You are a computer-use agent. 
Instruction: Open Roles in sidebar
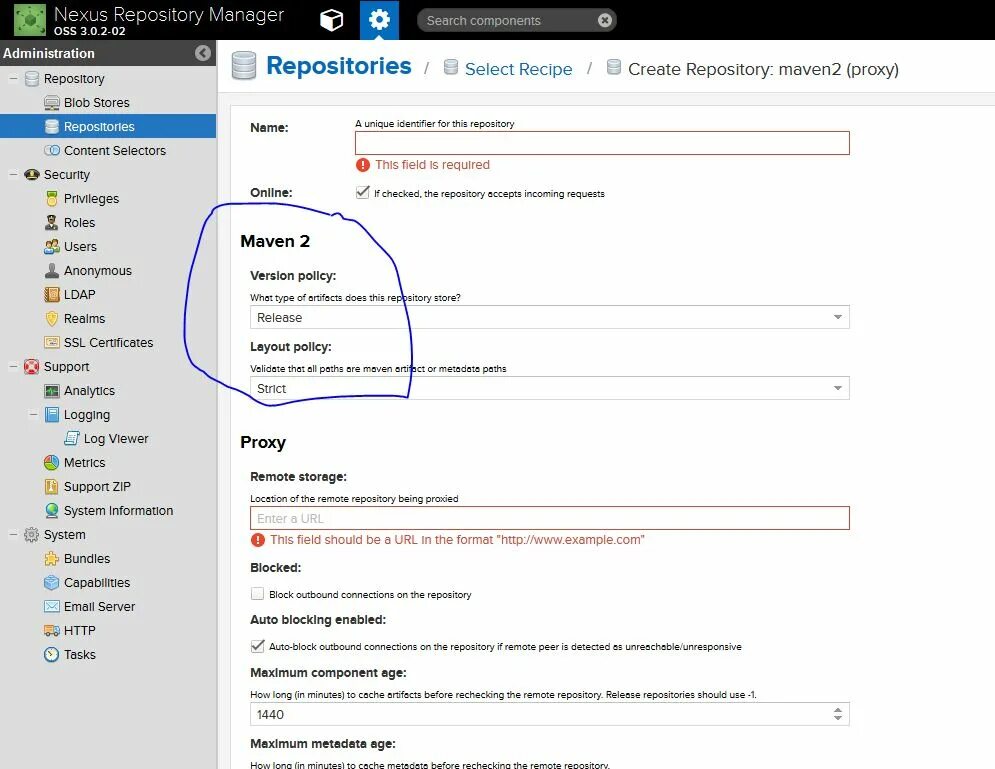click(79, 223)
